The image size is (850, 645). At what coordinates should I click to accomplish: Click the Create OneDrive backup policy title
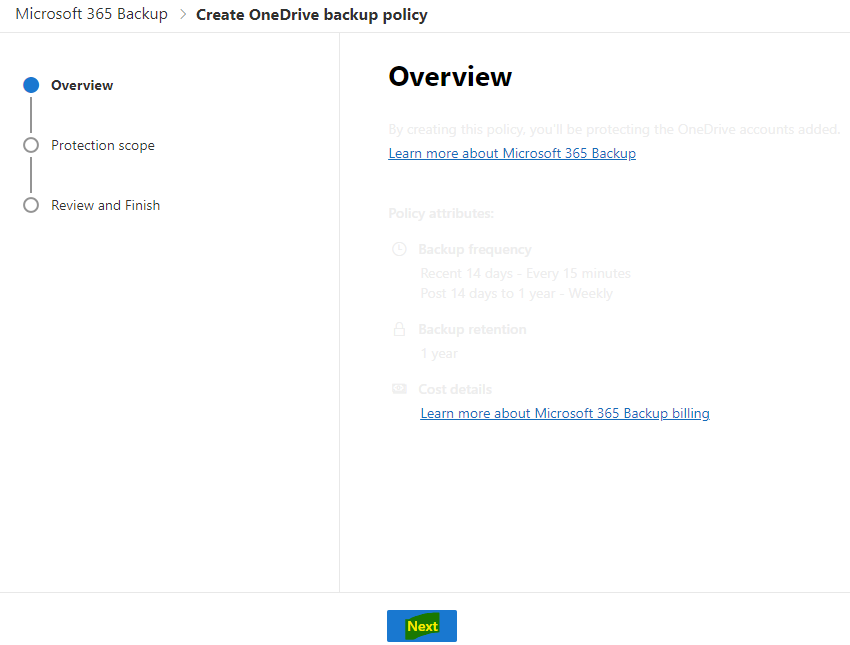pos(312,15)
